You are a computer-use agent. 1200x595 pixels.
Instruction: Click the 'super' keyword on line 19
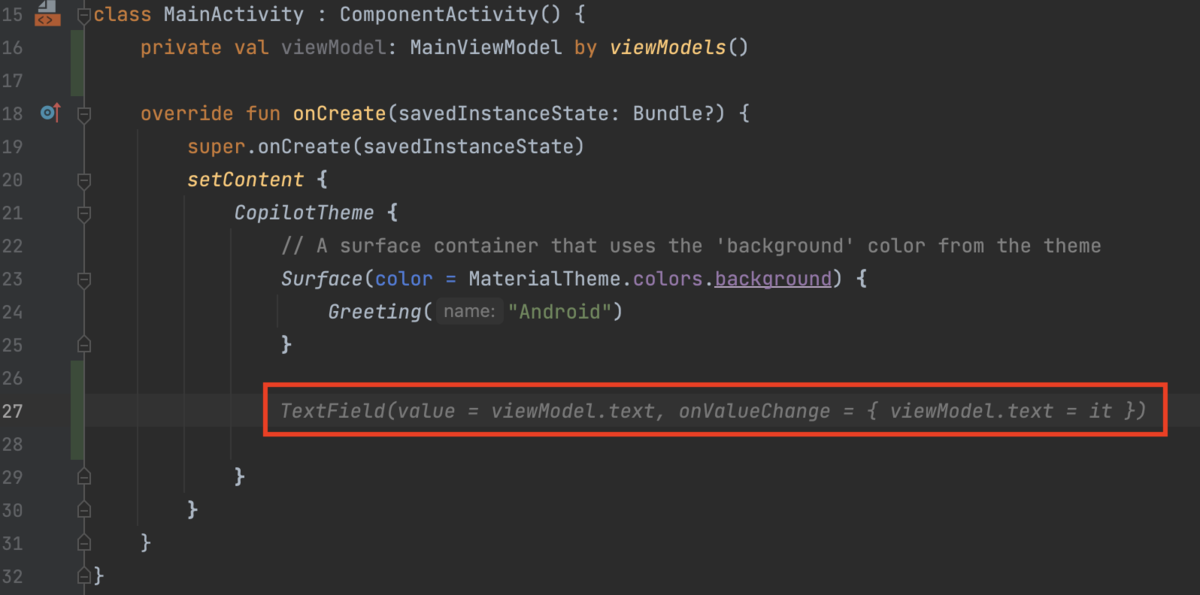pos(216,147)
